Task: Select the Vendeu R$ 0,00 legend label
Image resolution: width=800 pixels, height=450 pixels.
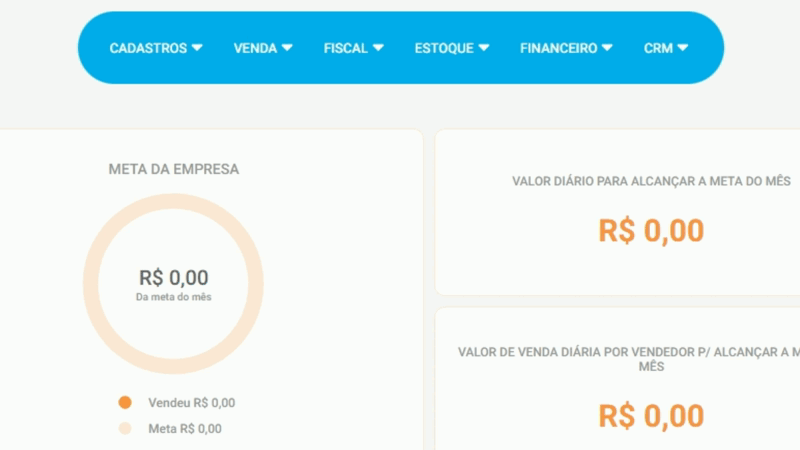Action: pos(192,403)
